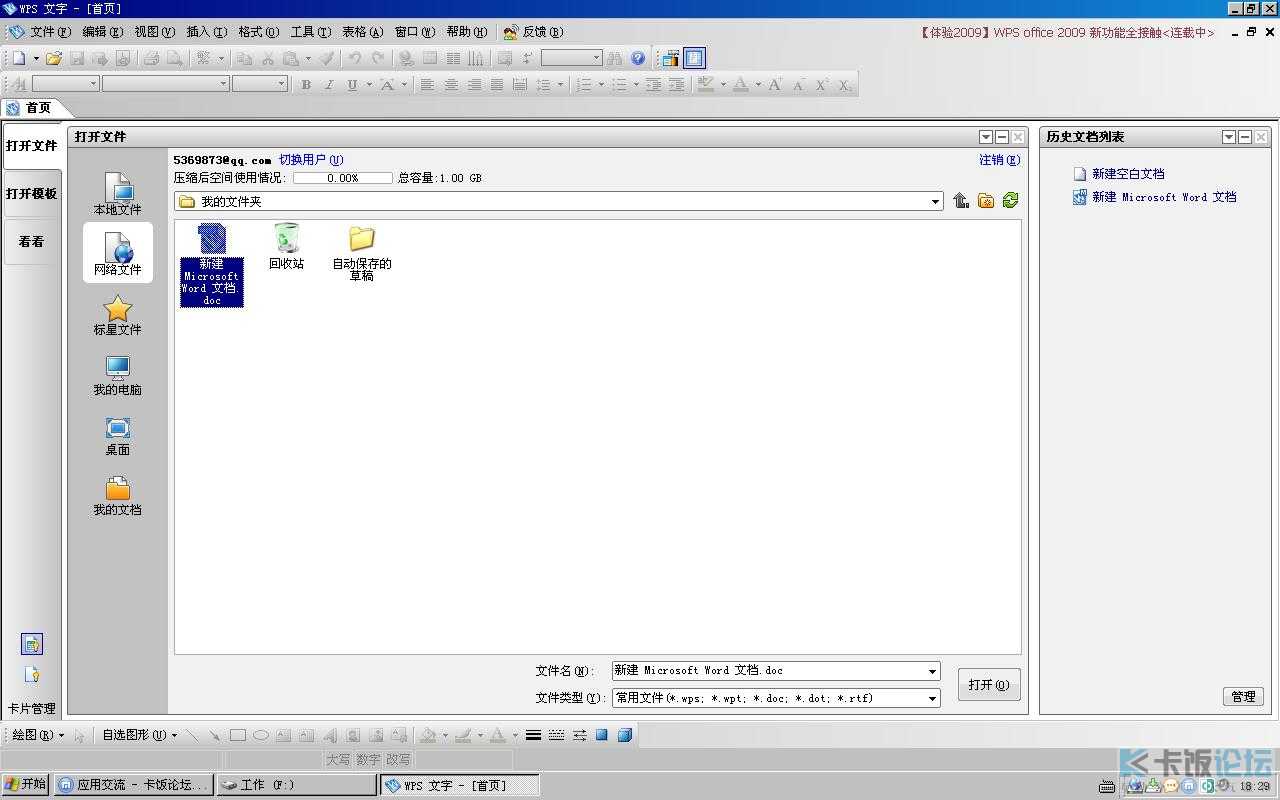This screenshot has width=1280, height=800.
Task: Click the highlight color button
Action: [706, 85]
